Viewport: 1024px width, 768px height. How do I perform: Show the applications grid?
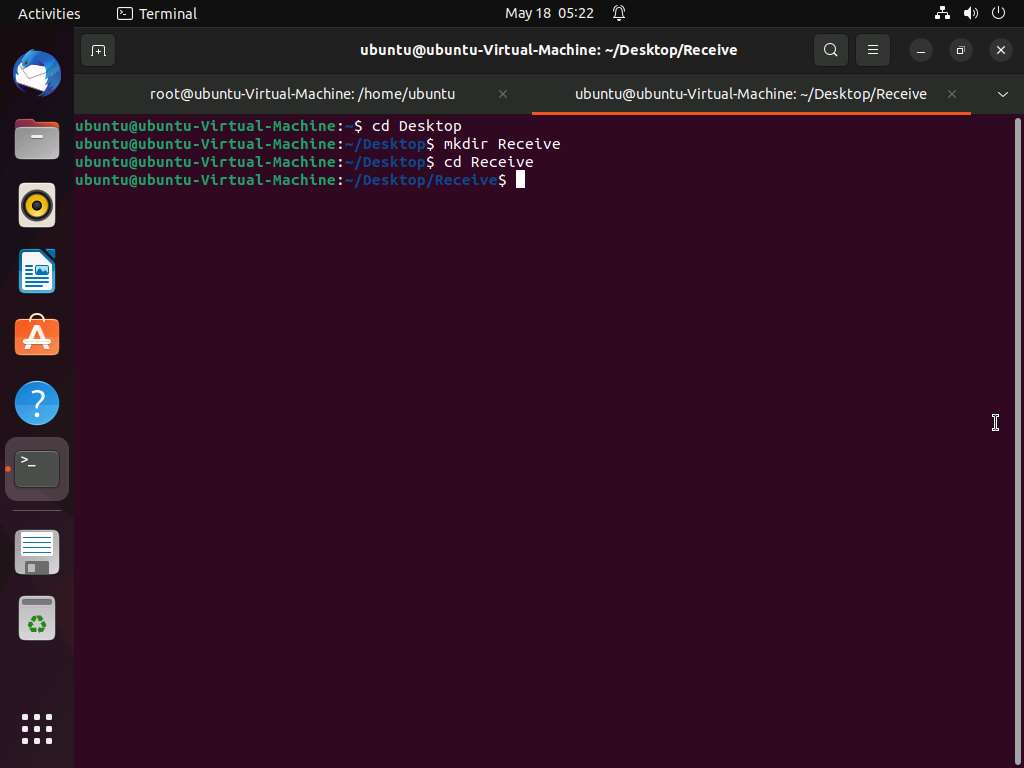click(x=37, y=728)
